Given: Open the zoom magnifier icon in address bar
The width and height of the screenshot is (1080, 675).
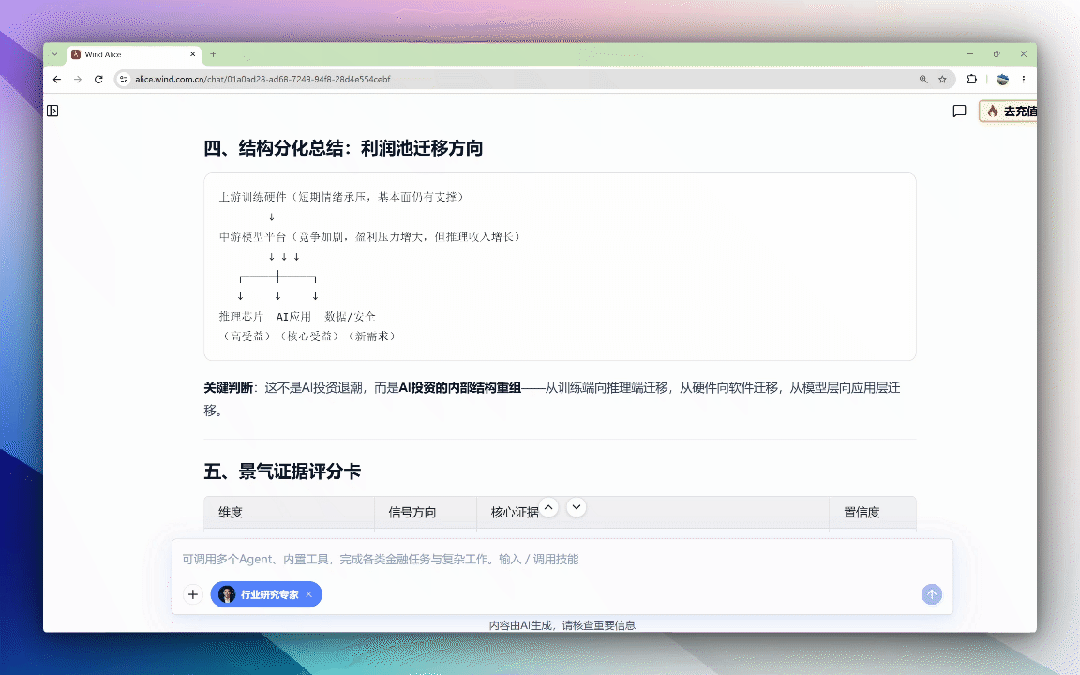Looking at the screenshot, I should click(924, 79).
